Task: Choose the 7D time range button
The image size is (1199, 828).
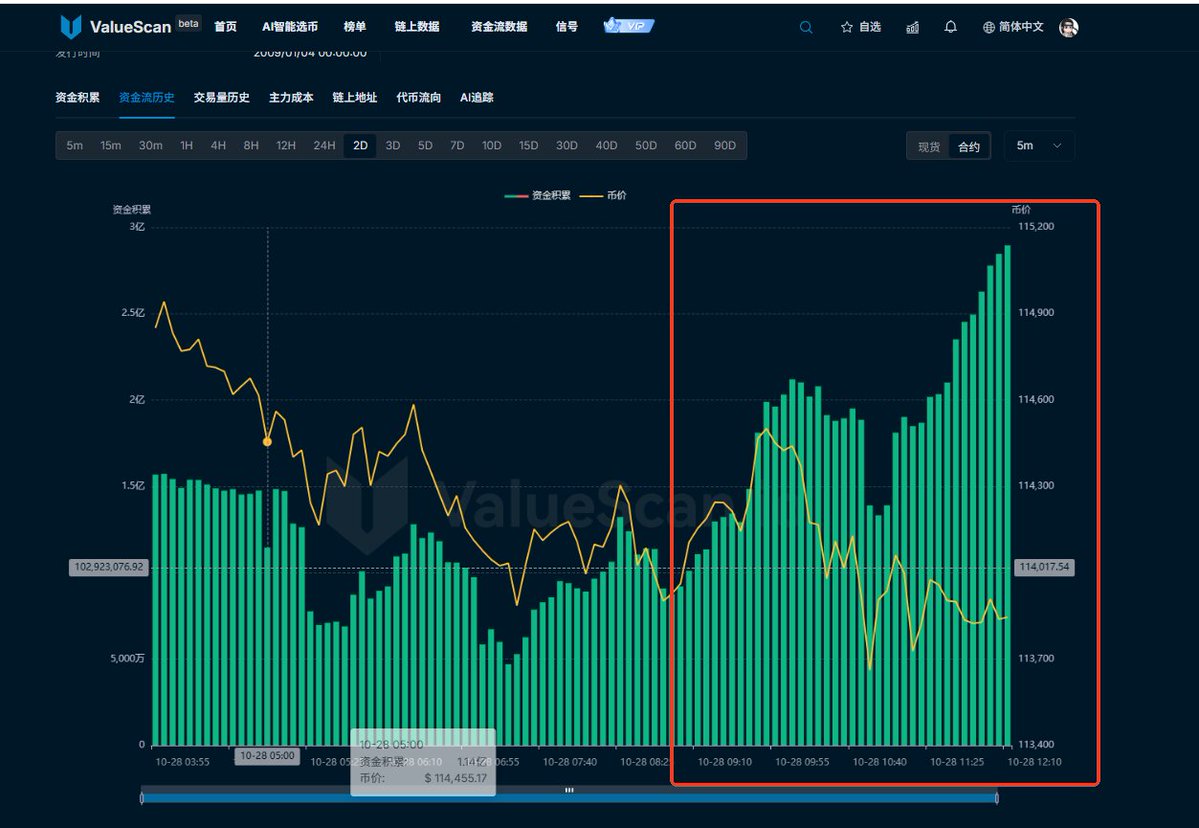Action: [457, 146]
